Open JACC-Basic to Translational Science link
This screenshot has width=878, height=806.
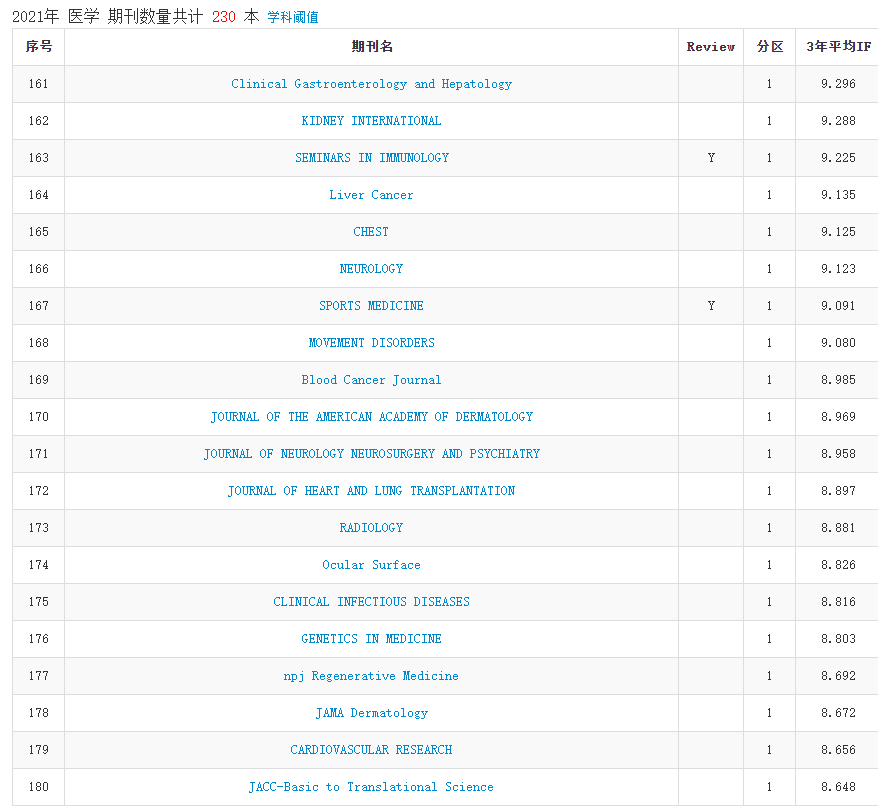[371, 786]
